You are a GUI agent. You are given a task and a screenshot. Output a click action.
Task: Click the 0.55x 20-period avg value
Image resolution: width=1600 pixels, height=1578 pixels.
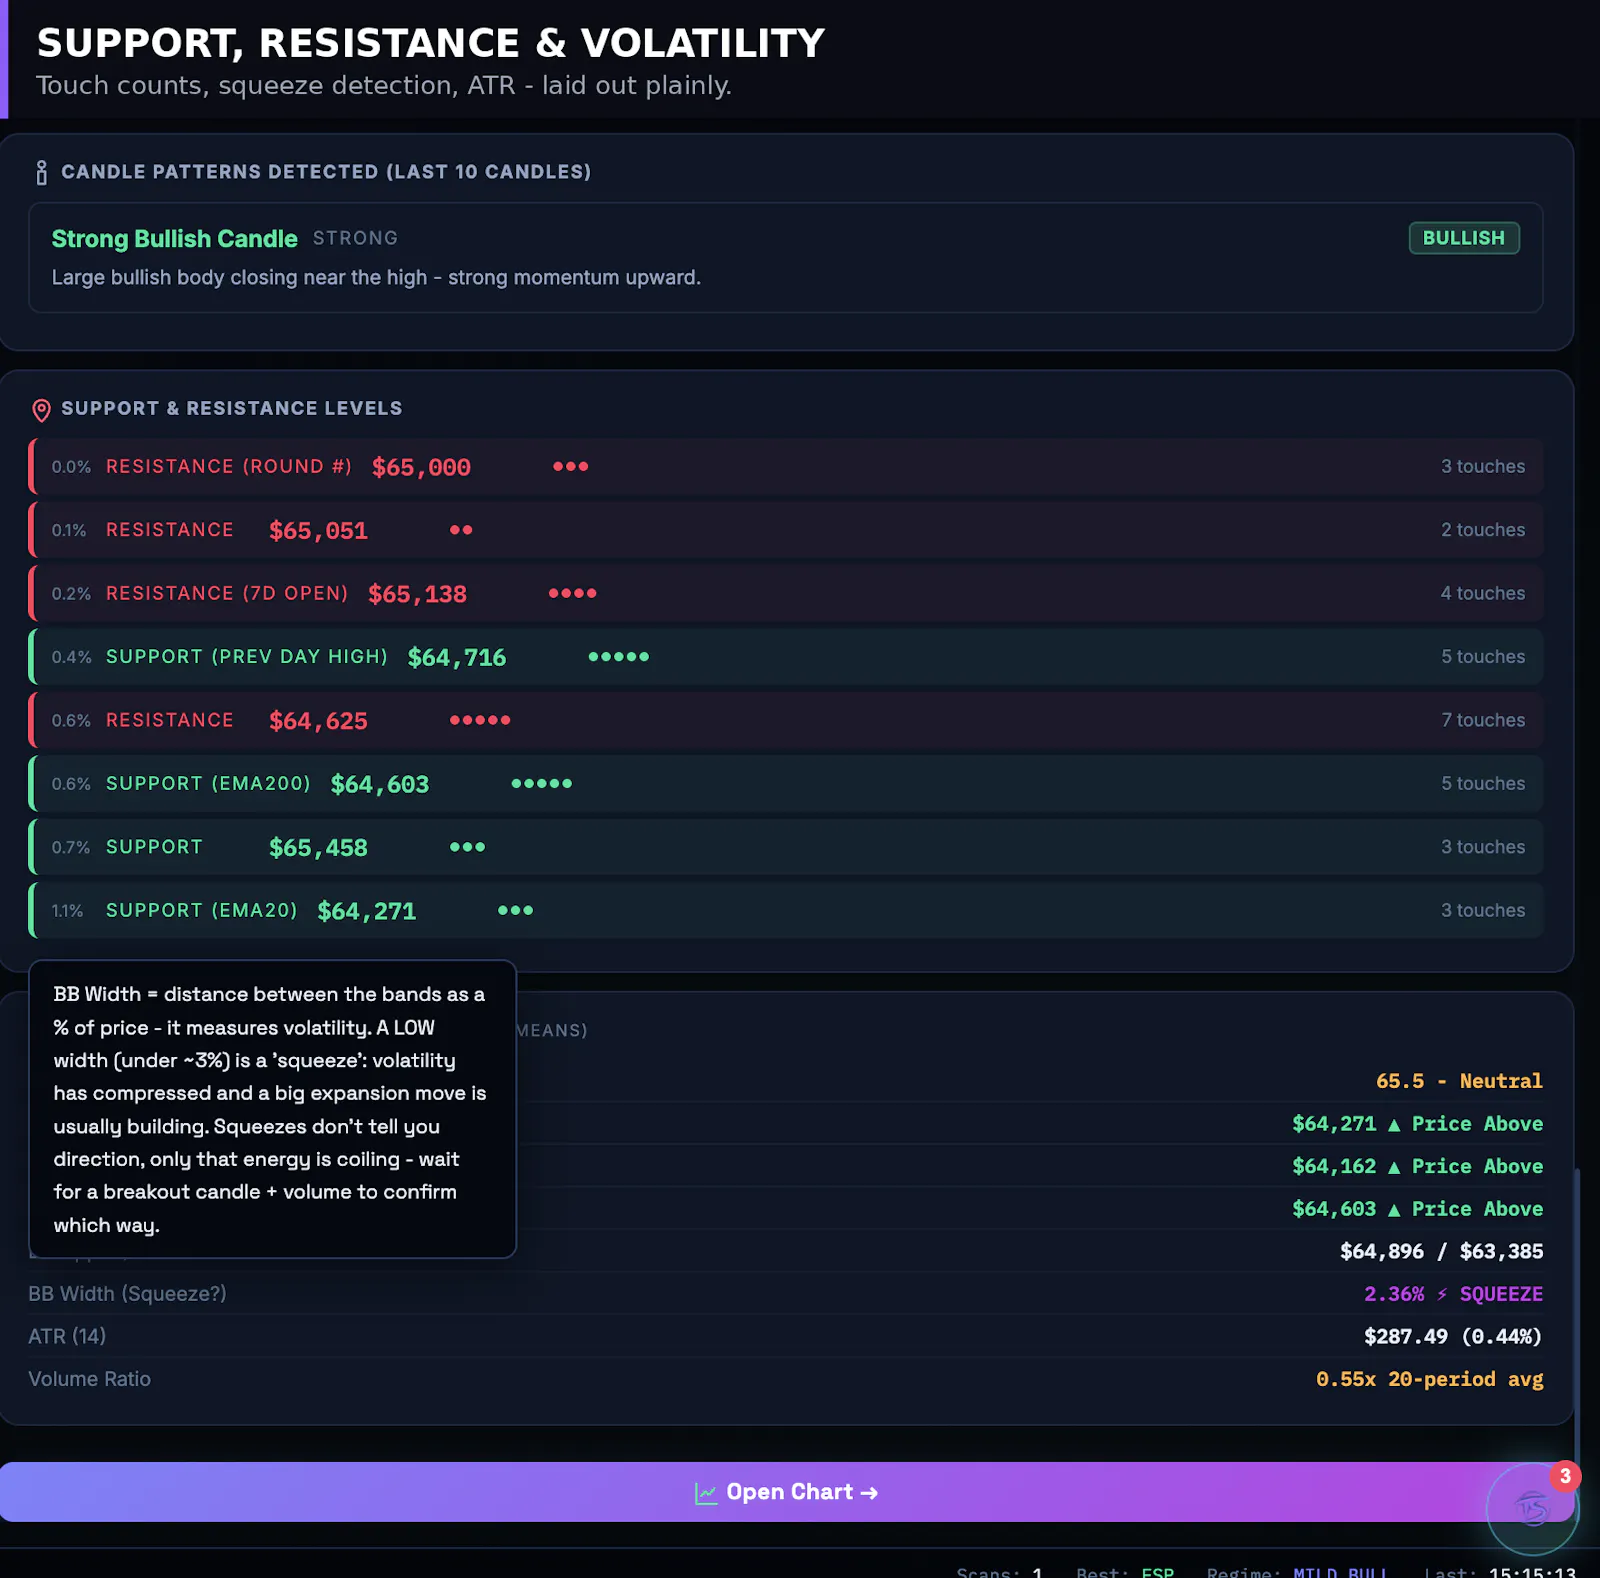coord(1429,1379)
